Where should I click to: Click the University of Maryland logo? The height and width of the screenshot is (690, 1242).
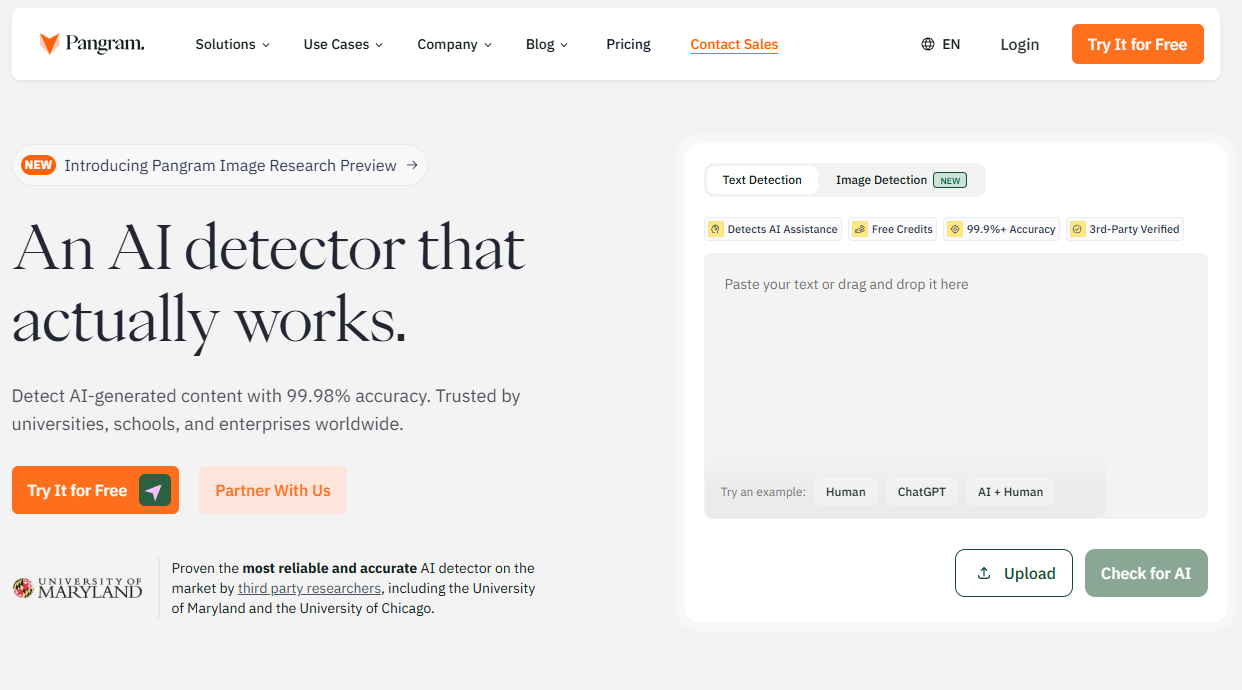[78, 588]
